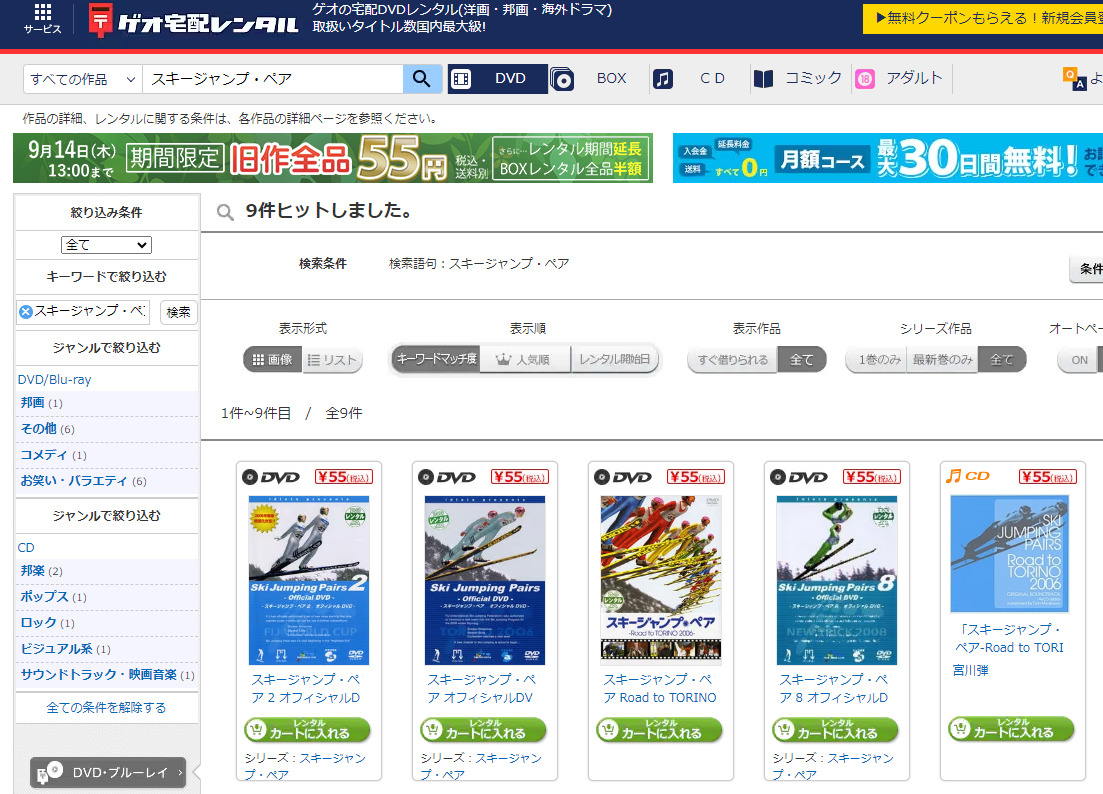Open the CD music note category icon
Image resolution: width=1103 pixels, height=794 pixels.
pos(663,79)
